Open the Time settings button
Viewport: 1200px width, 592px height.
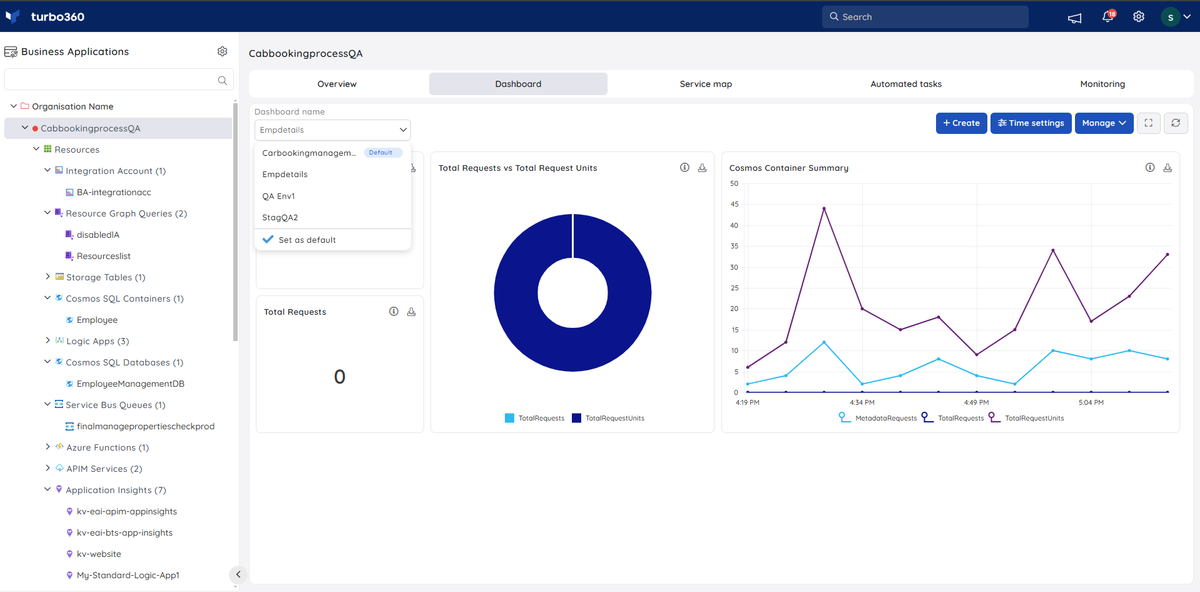(x=1031, y=123)
